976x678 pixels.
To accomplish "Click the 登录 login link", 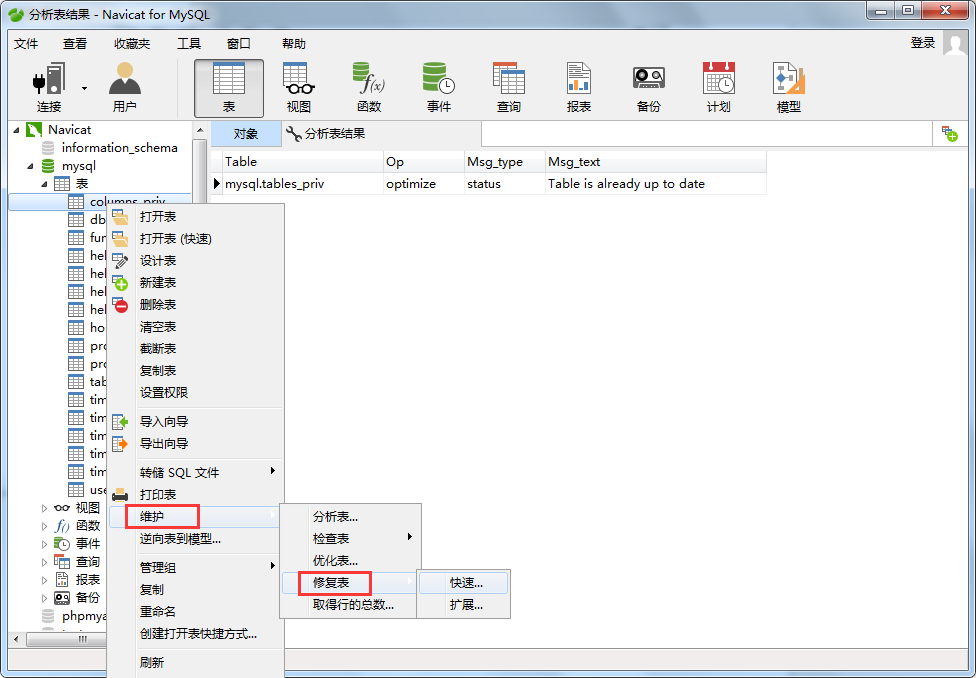I will (922, 43).
